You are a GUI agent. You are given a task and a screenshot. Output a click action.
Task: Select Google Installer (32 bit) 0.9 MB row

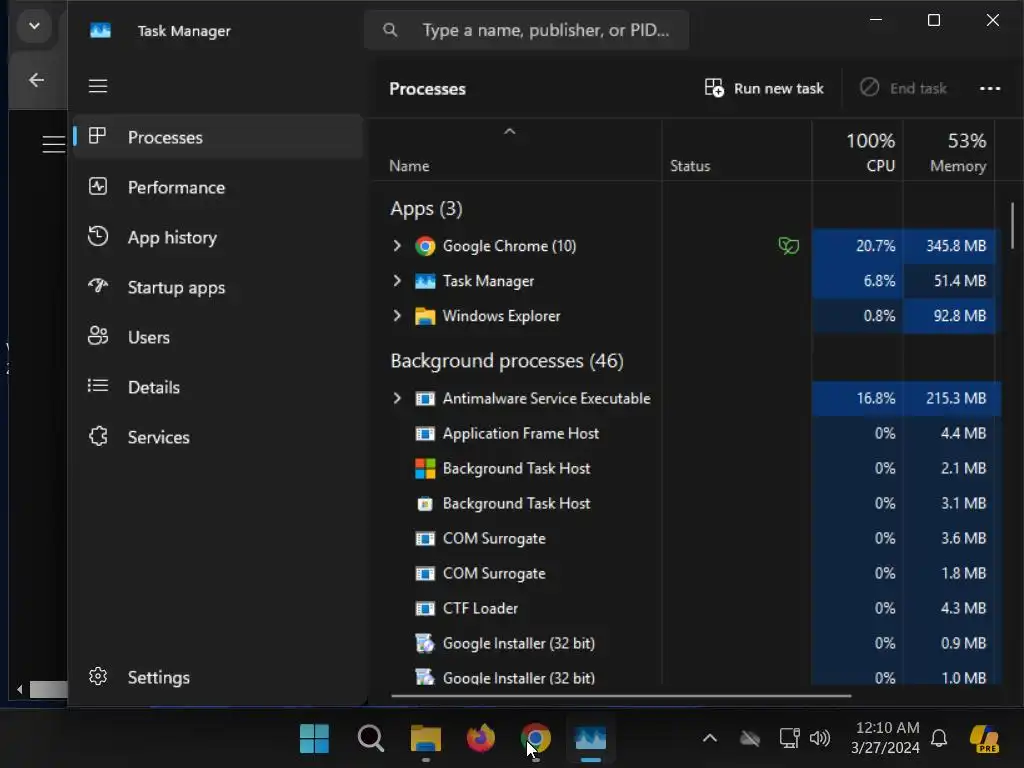point(686,643)
